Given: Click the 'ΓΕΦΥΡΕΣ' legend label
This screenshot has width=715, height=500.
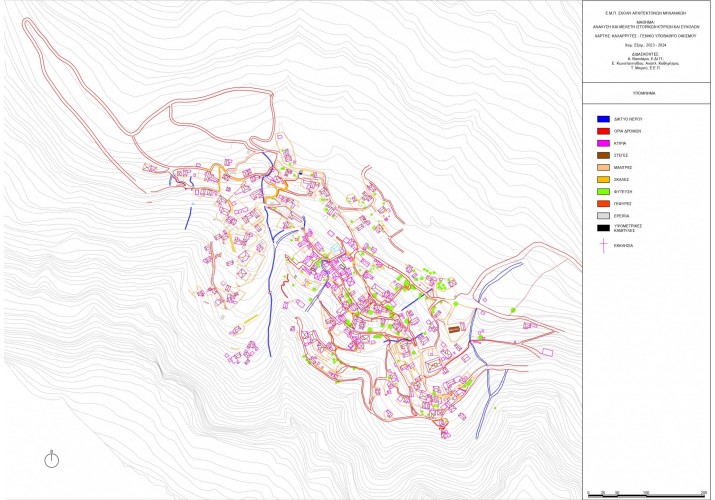Looking at the screenshot, I should pos(622,204).
